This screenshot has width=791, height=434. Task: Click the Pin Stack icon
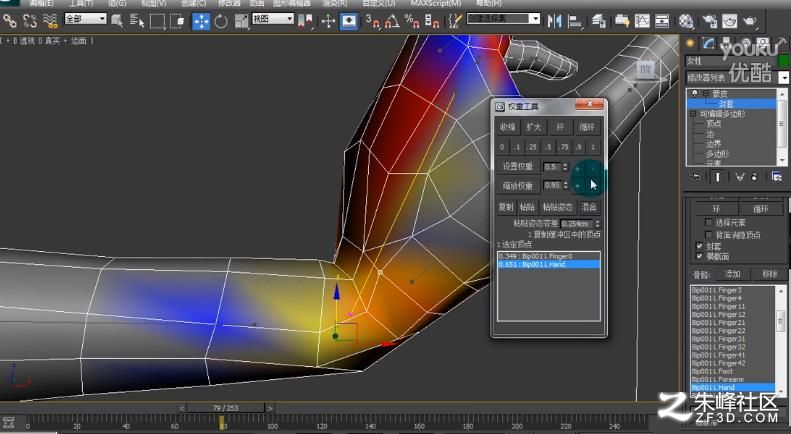pos(696,176)
